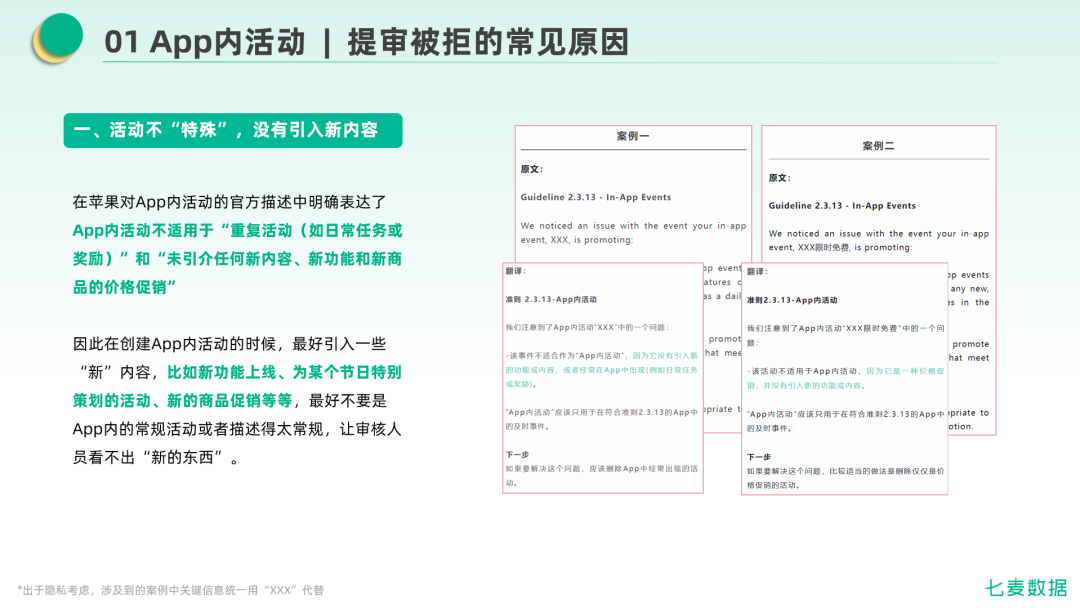Click the line "App内的常规活动或者描述得太常规，让审核人"

pos(237,429)
